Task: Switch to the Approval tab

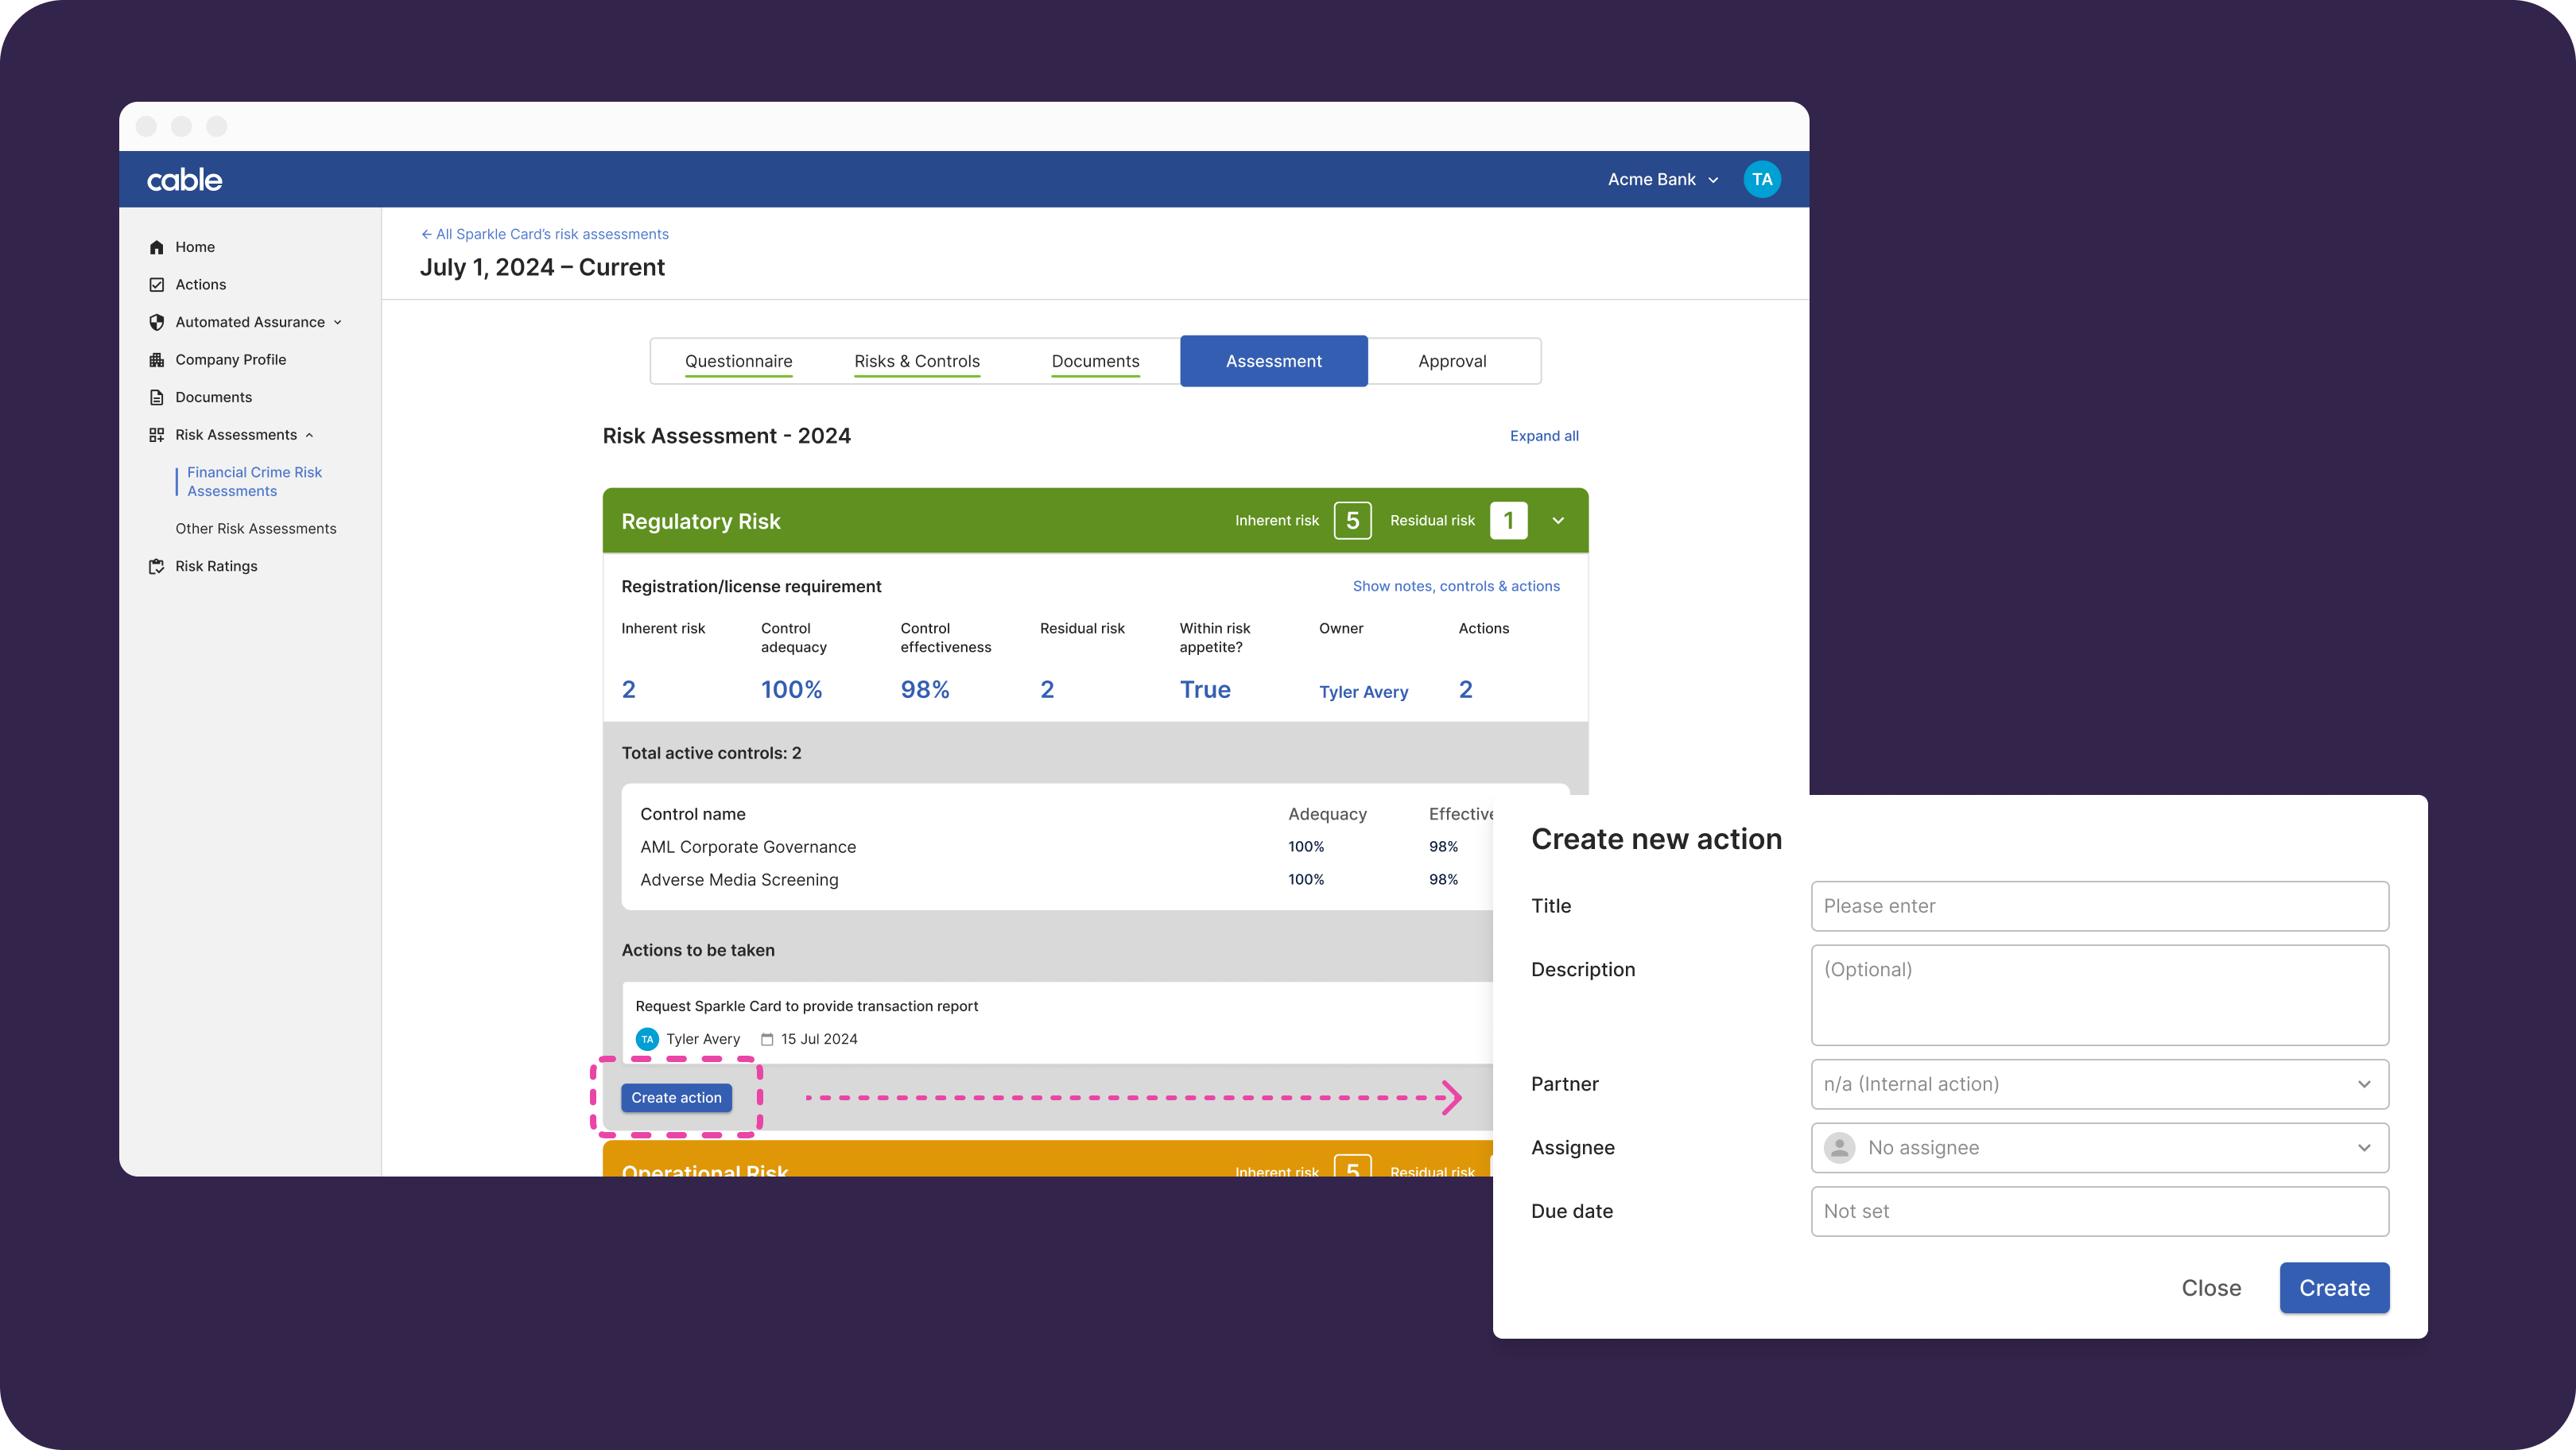Action: 1451,361
